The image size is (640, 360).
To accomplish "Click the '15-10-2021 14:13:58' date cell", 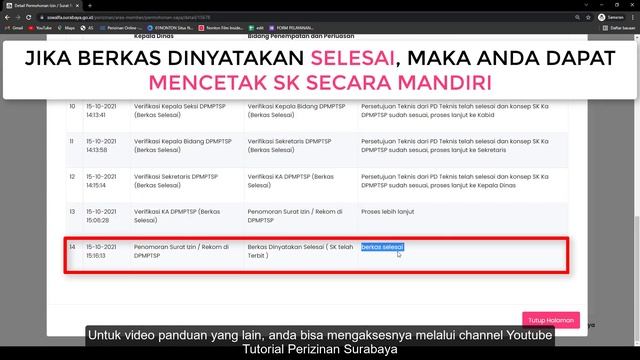I will pos(101,145).
